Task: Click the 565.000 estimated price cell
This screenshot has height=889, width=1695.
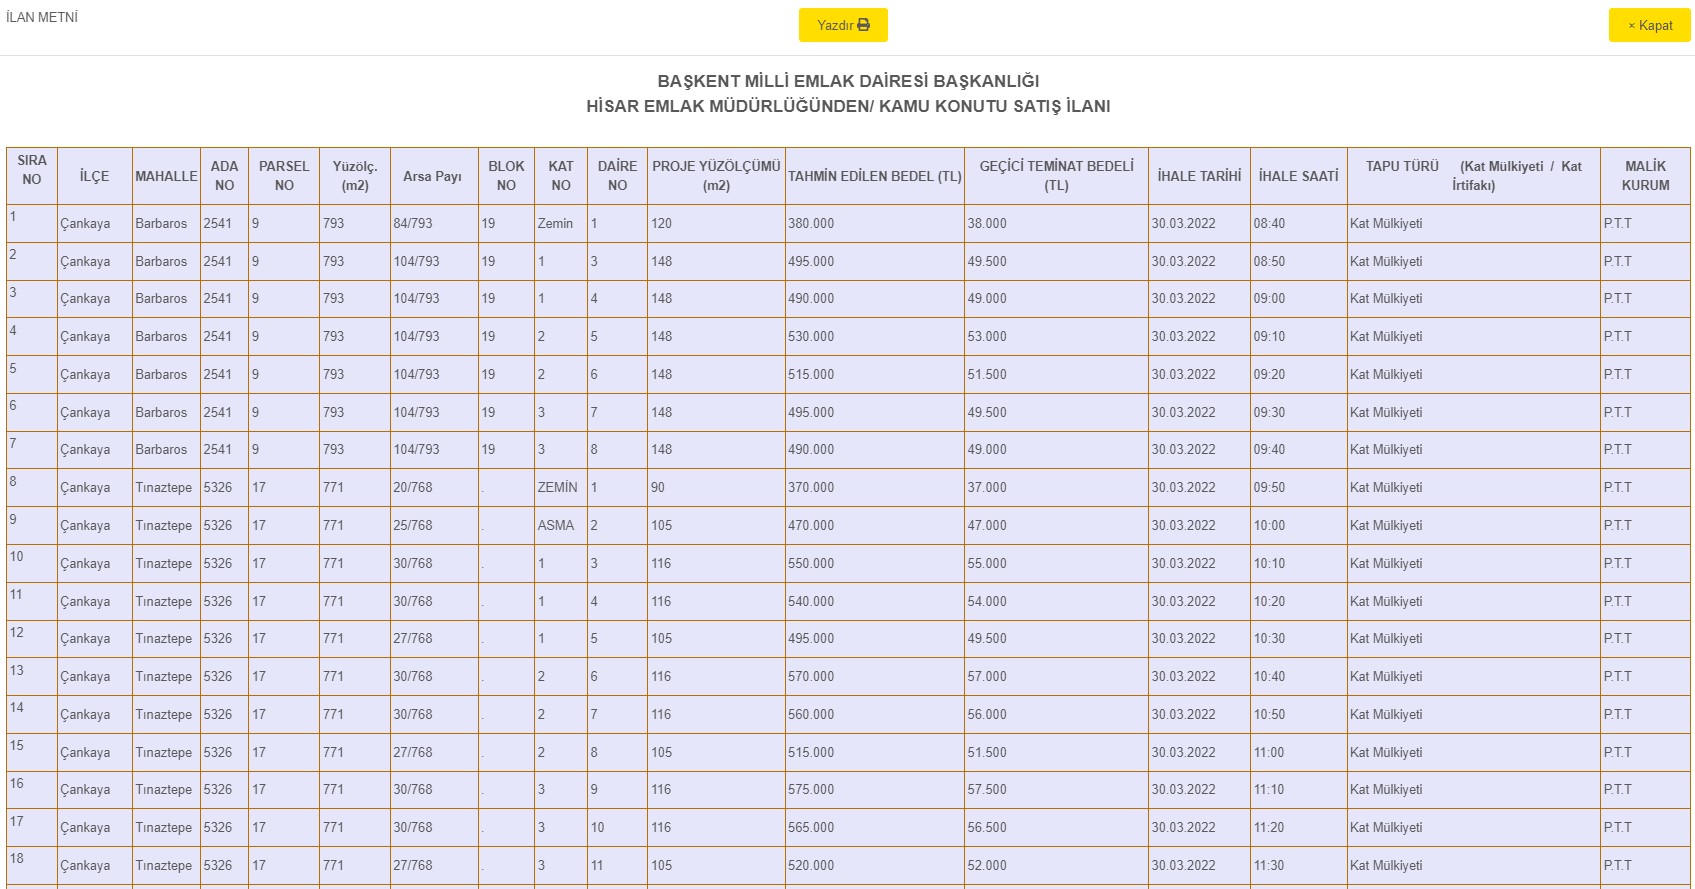Action: [875, 827]
